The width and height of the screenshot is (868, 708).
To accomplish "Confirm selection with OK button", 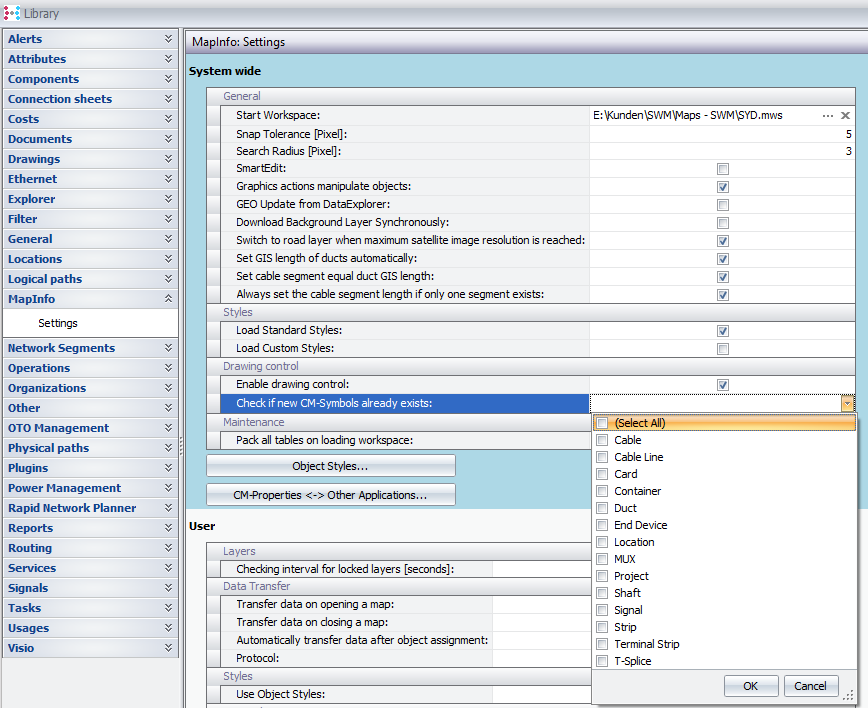I will click(x=751, y=686).
